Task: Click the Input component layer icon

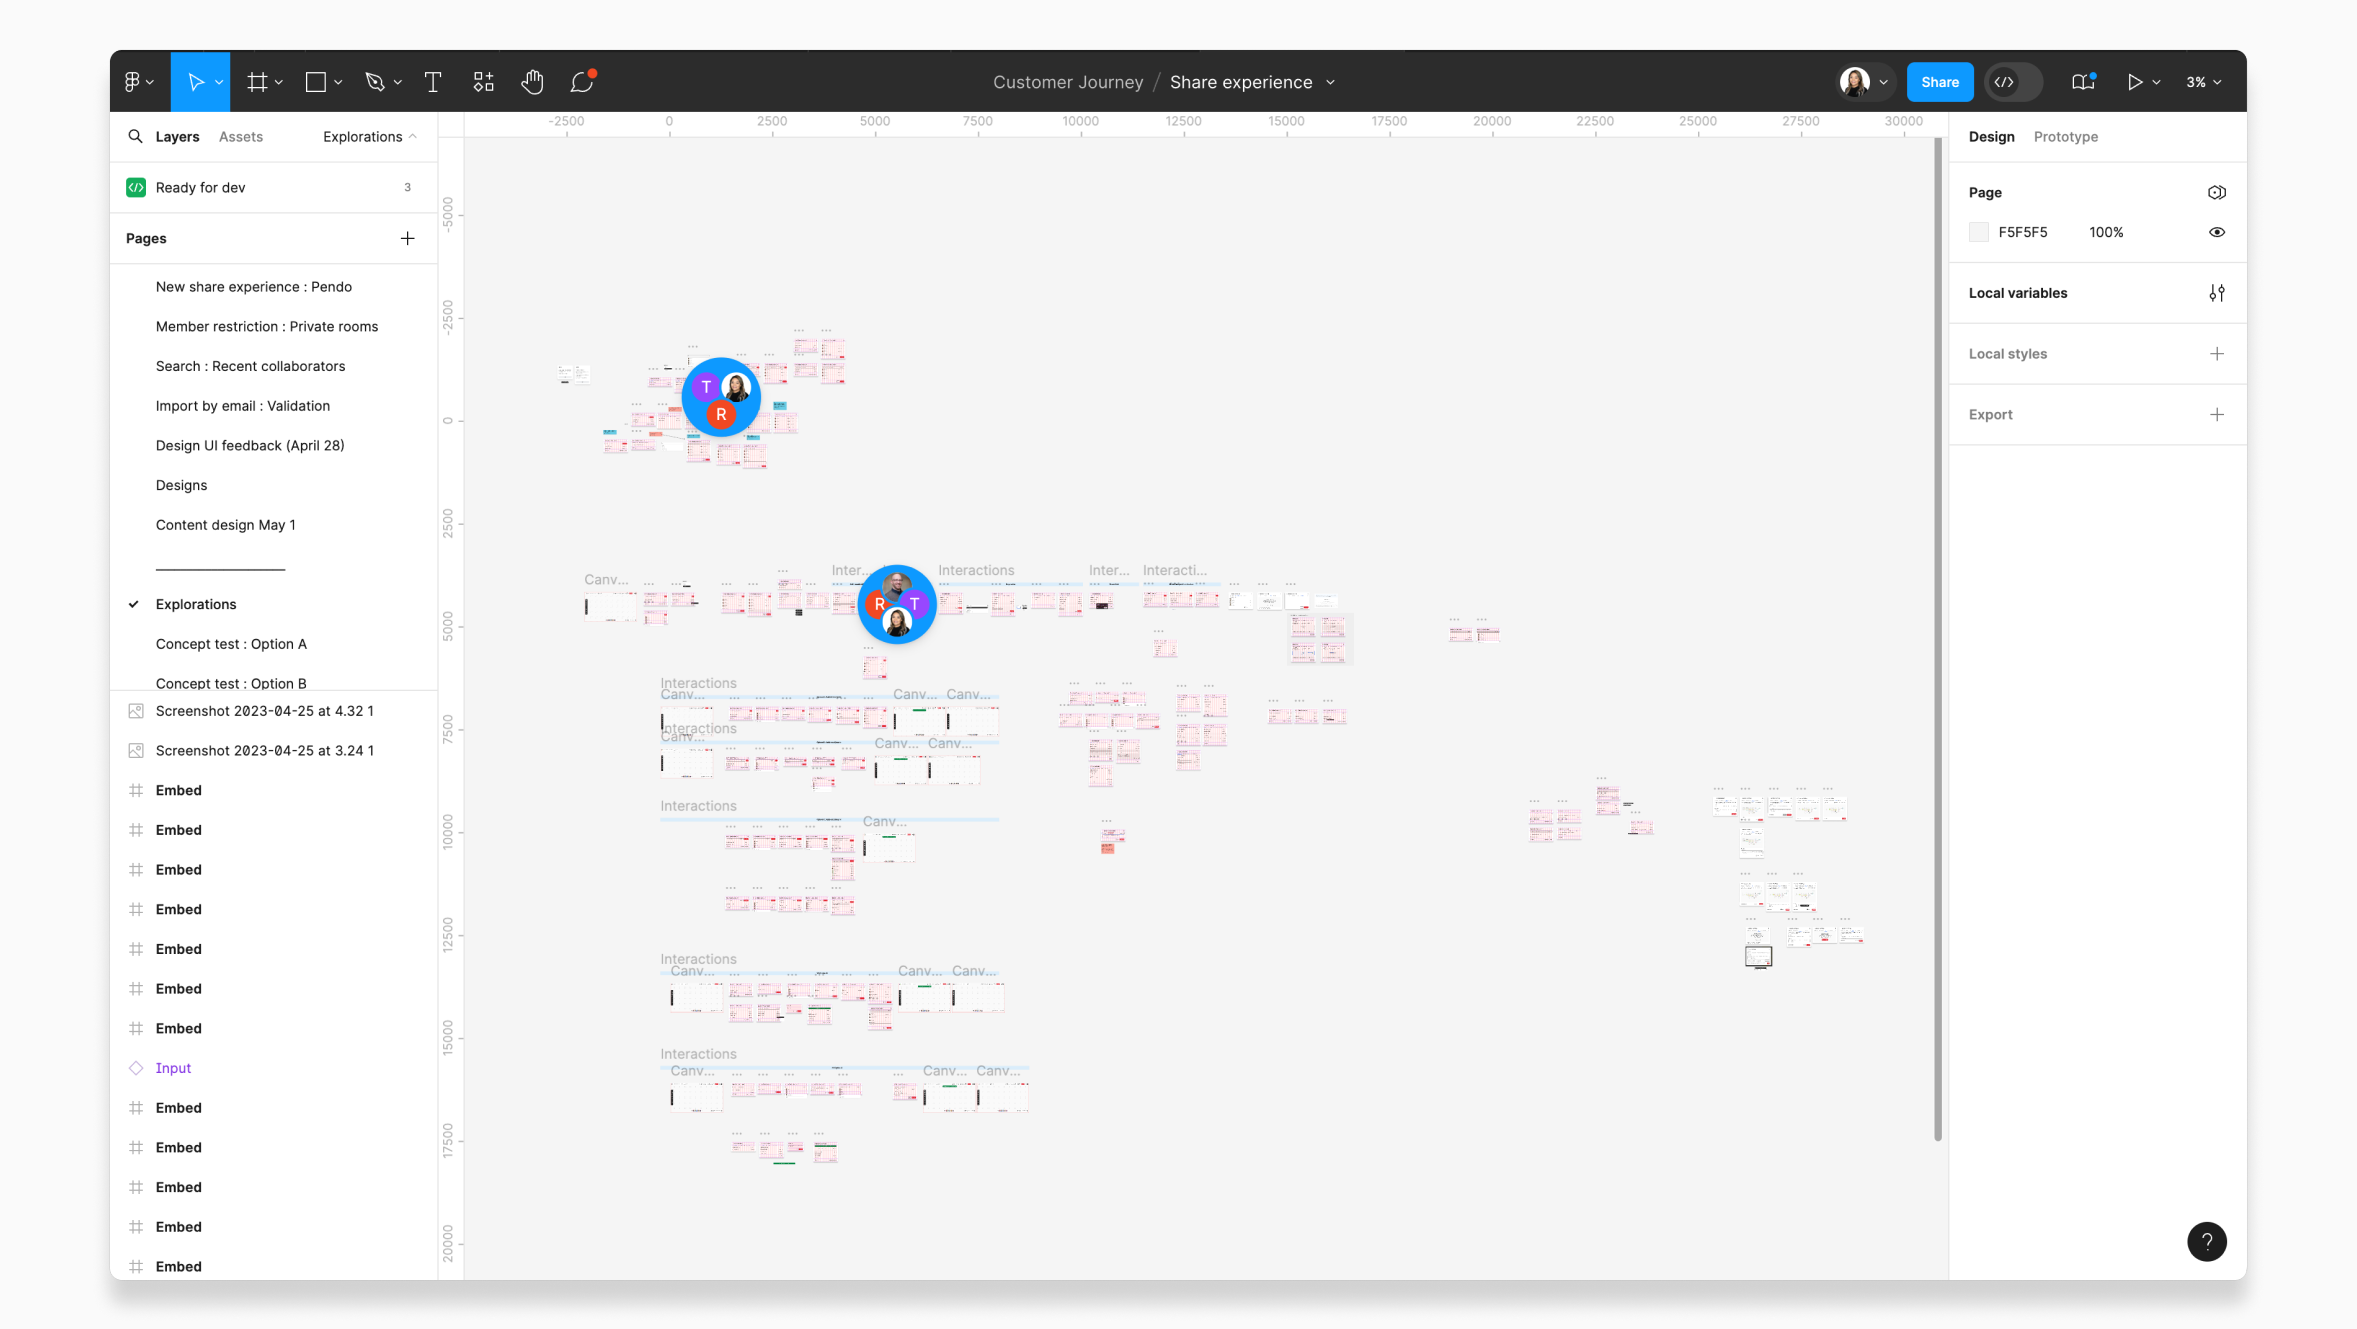Action: 136,1068
